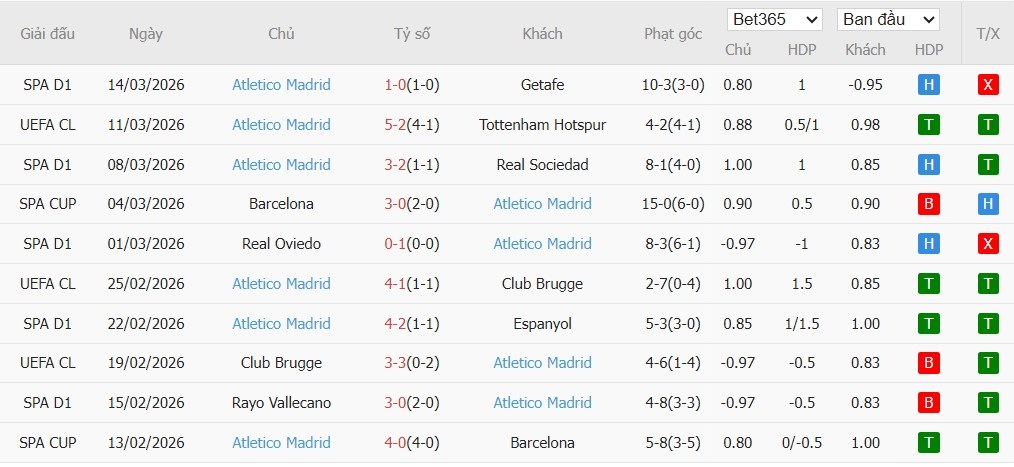Viewport: 1014px width, 467px height.
Task: Open the Bet365 bookmaker dropdown
Action: [775, 20]
